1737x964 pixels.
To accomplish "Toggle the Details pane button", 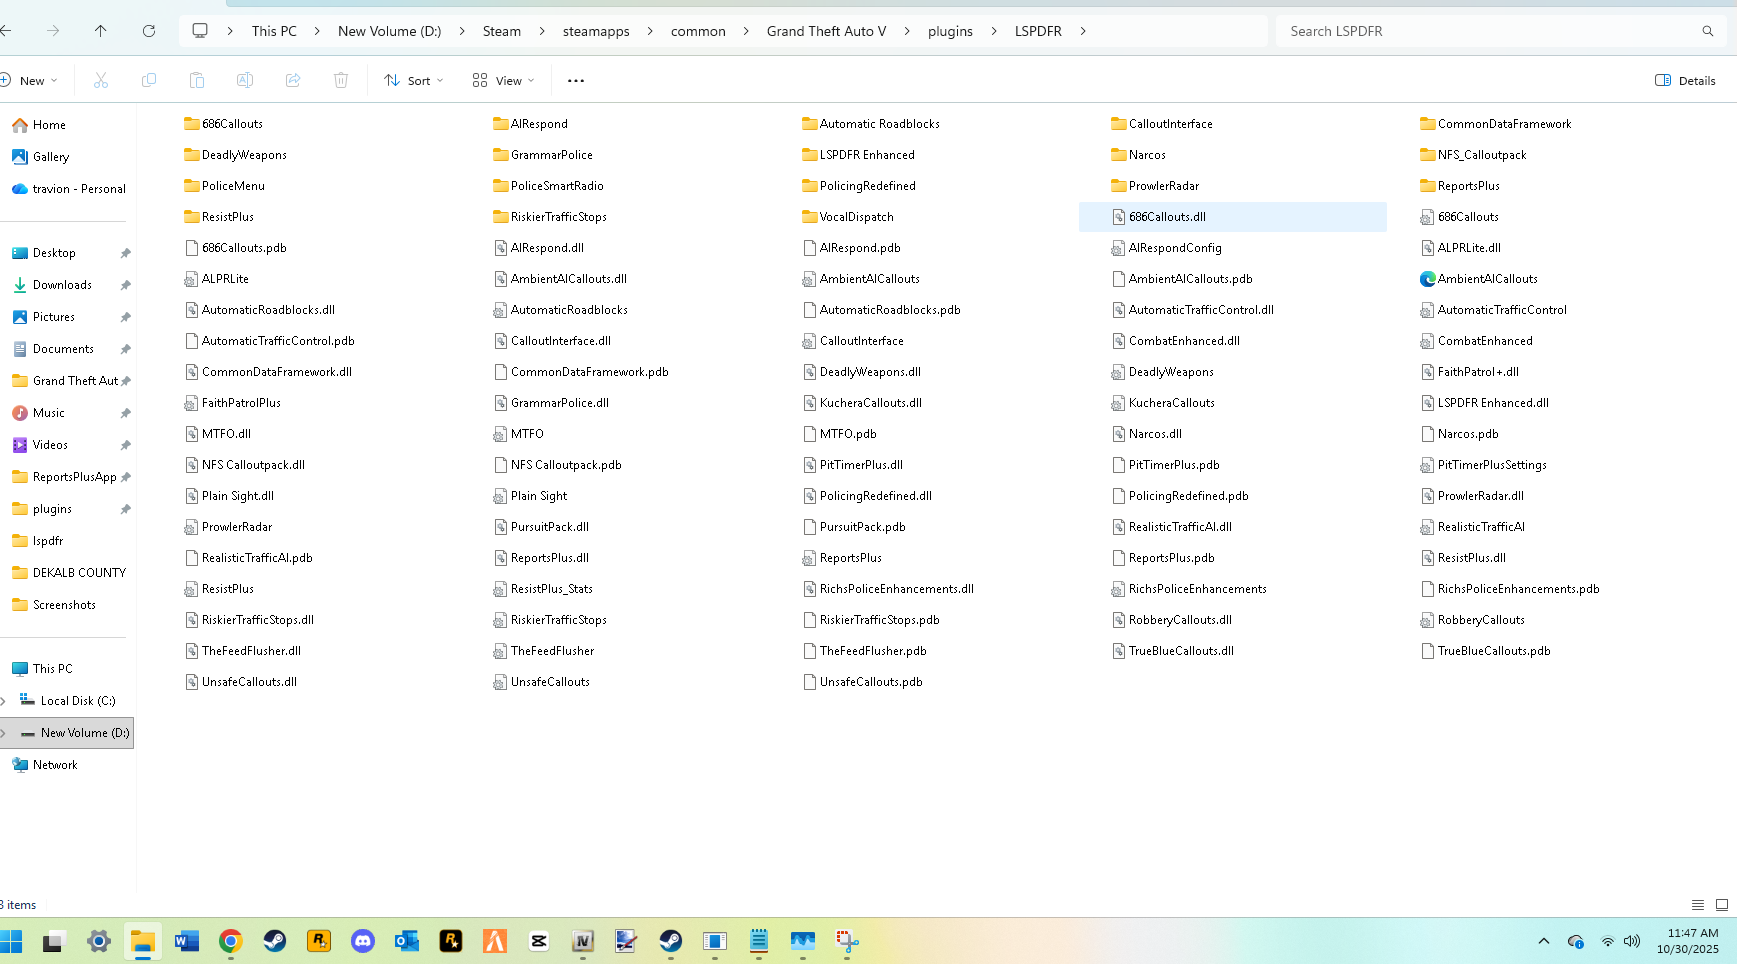I will pos(1685,81).
